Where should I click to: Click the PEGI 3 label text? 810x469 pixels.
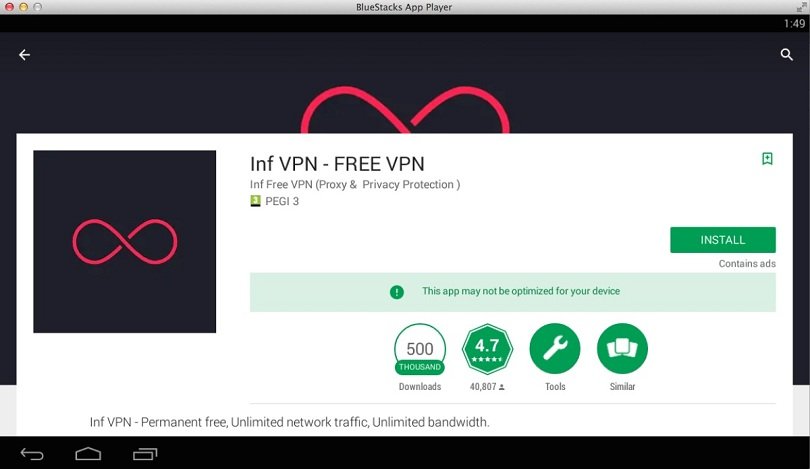[x=282, y=201]
